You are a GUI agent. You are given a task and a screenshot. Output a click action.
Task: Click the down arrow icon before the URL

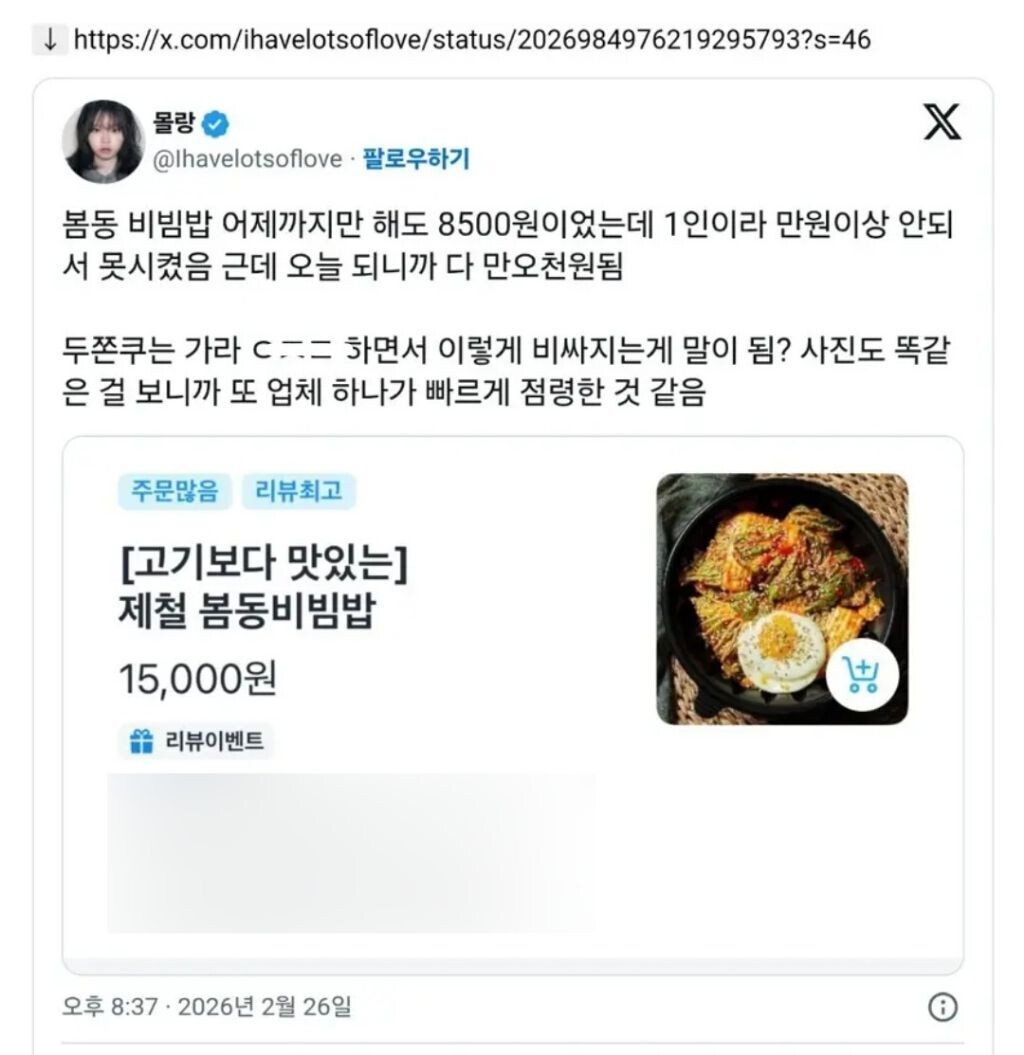click(x=50, y=40)
